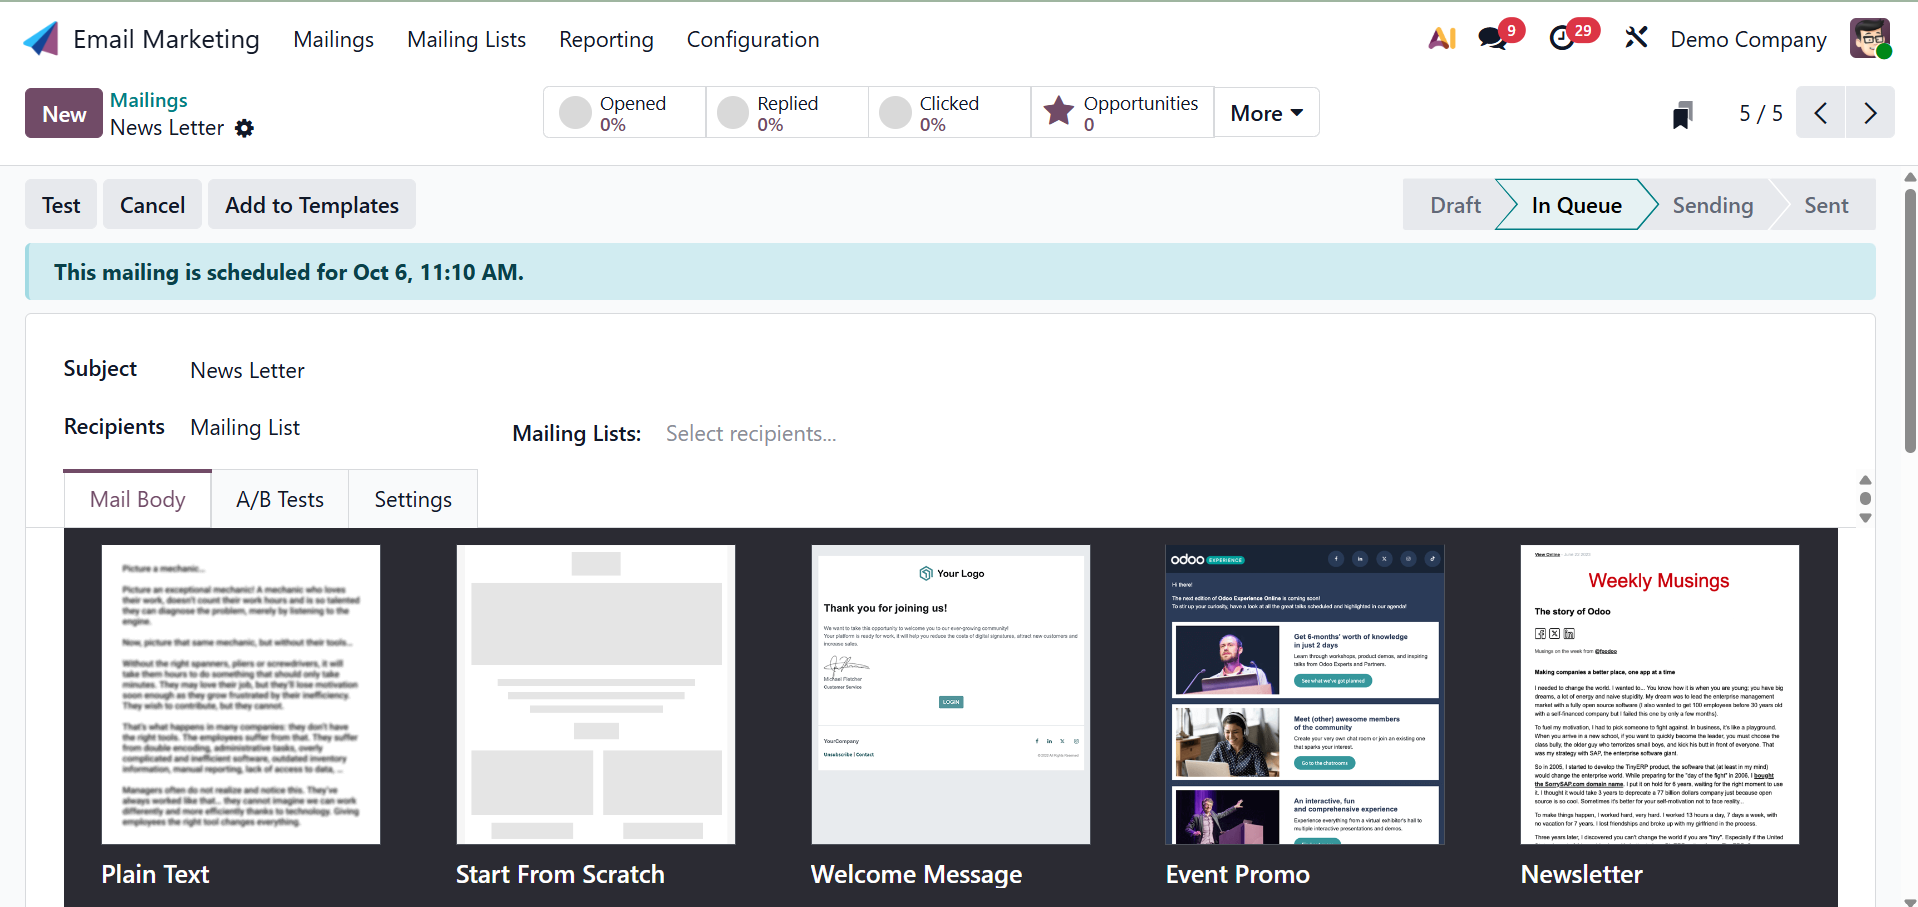
Task: Click the Email Marketing app logo icon
Action: pos(41,39)
